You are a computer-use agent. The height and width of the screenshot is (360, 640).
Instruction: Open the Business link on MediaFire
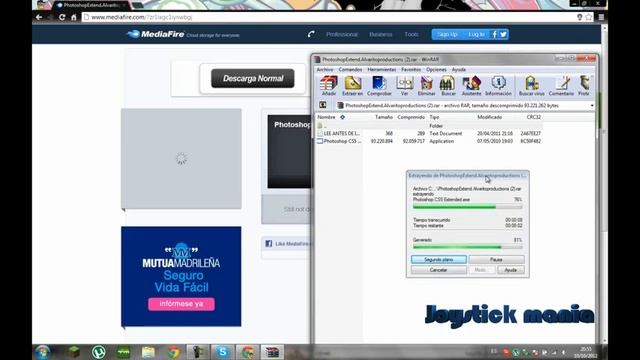click(380, 34)
